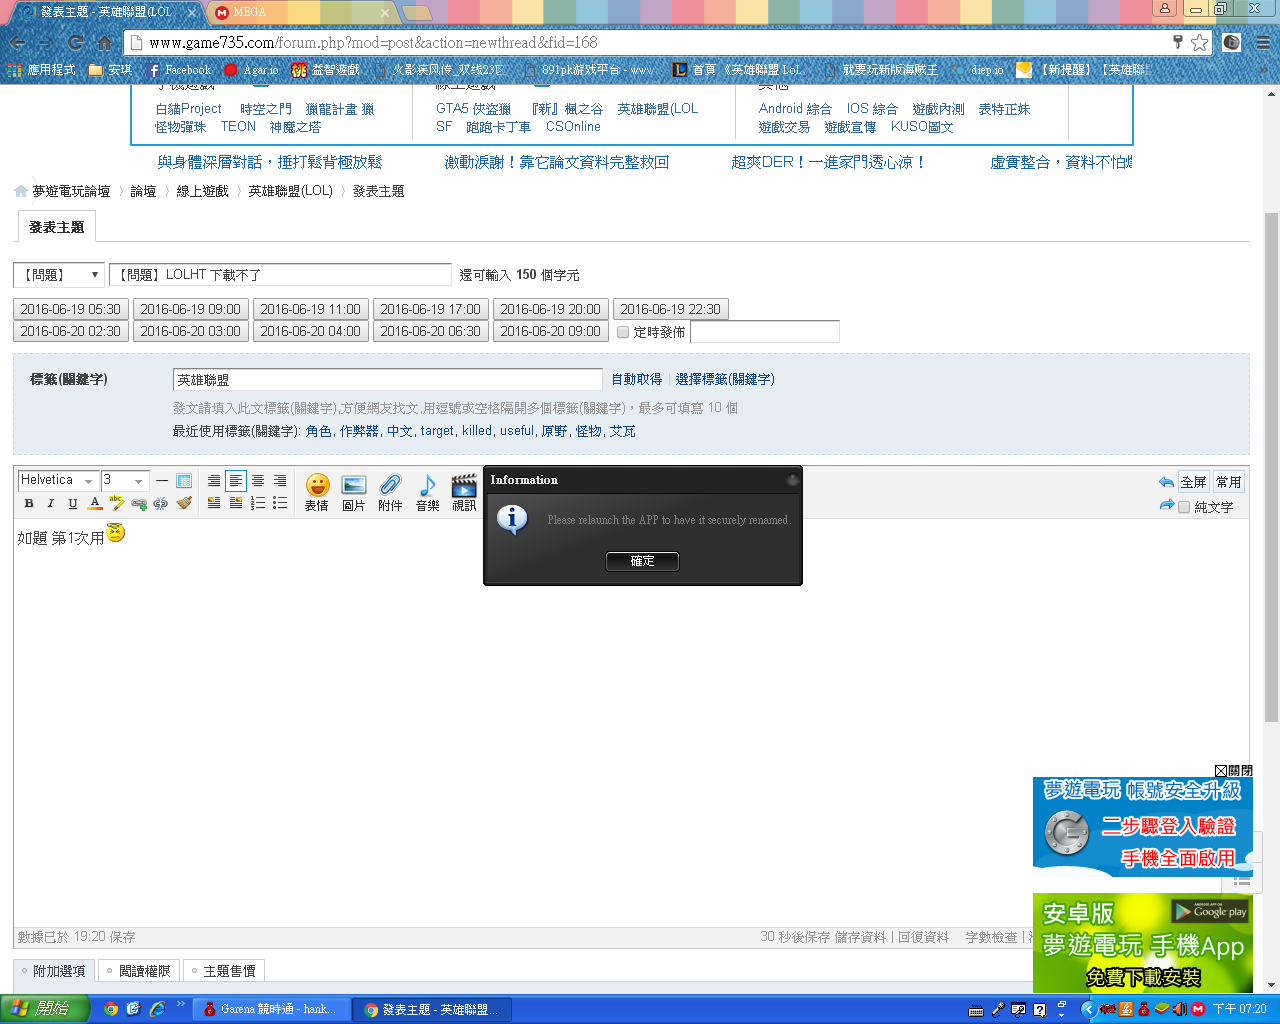Confirm the dialog by clicking 確定
1280x1024 pixels.
(x=642, y=561)
